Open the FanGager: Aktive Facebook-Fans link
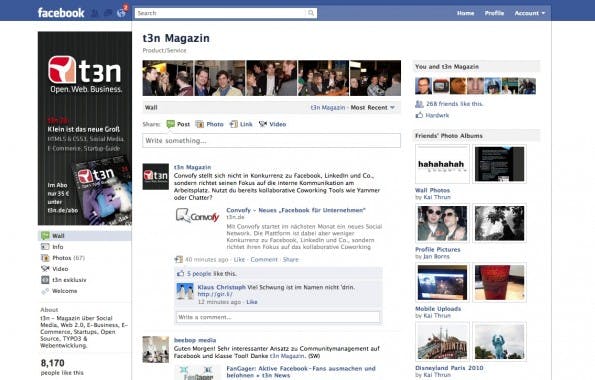This screenshot has width=595, height=380. coord(301,372)
